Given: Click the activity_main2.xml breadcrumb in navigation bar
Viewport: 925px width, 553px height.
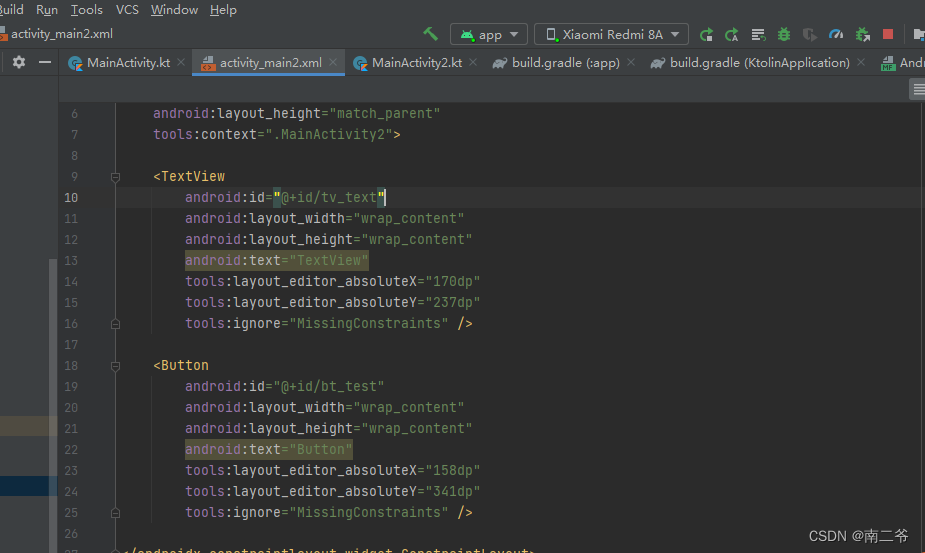Looking at the screenshot, I should pyautogui.click(x=57, y=34).
